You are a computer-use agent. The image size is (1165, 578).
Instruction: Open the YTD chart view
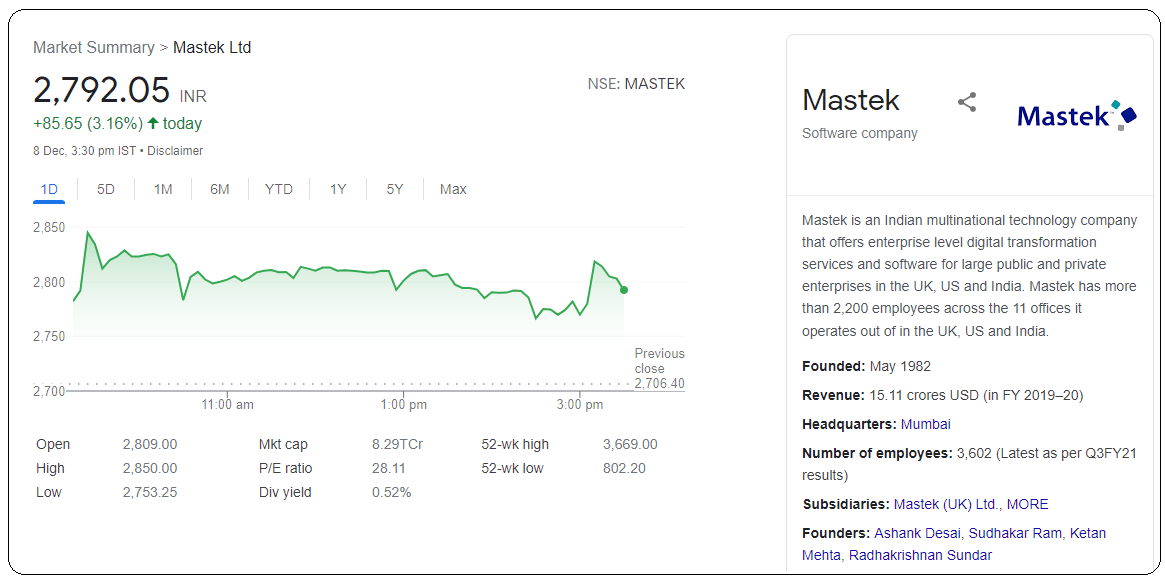pyautogui.click(x=279, y=189)
